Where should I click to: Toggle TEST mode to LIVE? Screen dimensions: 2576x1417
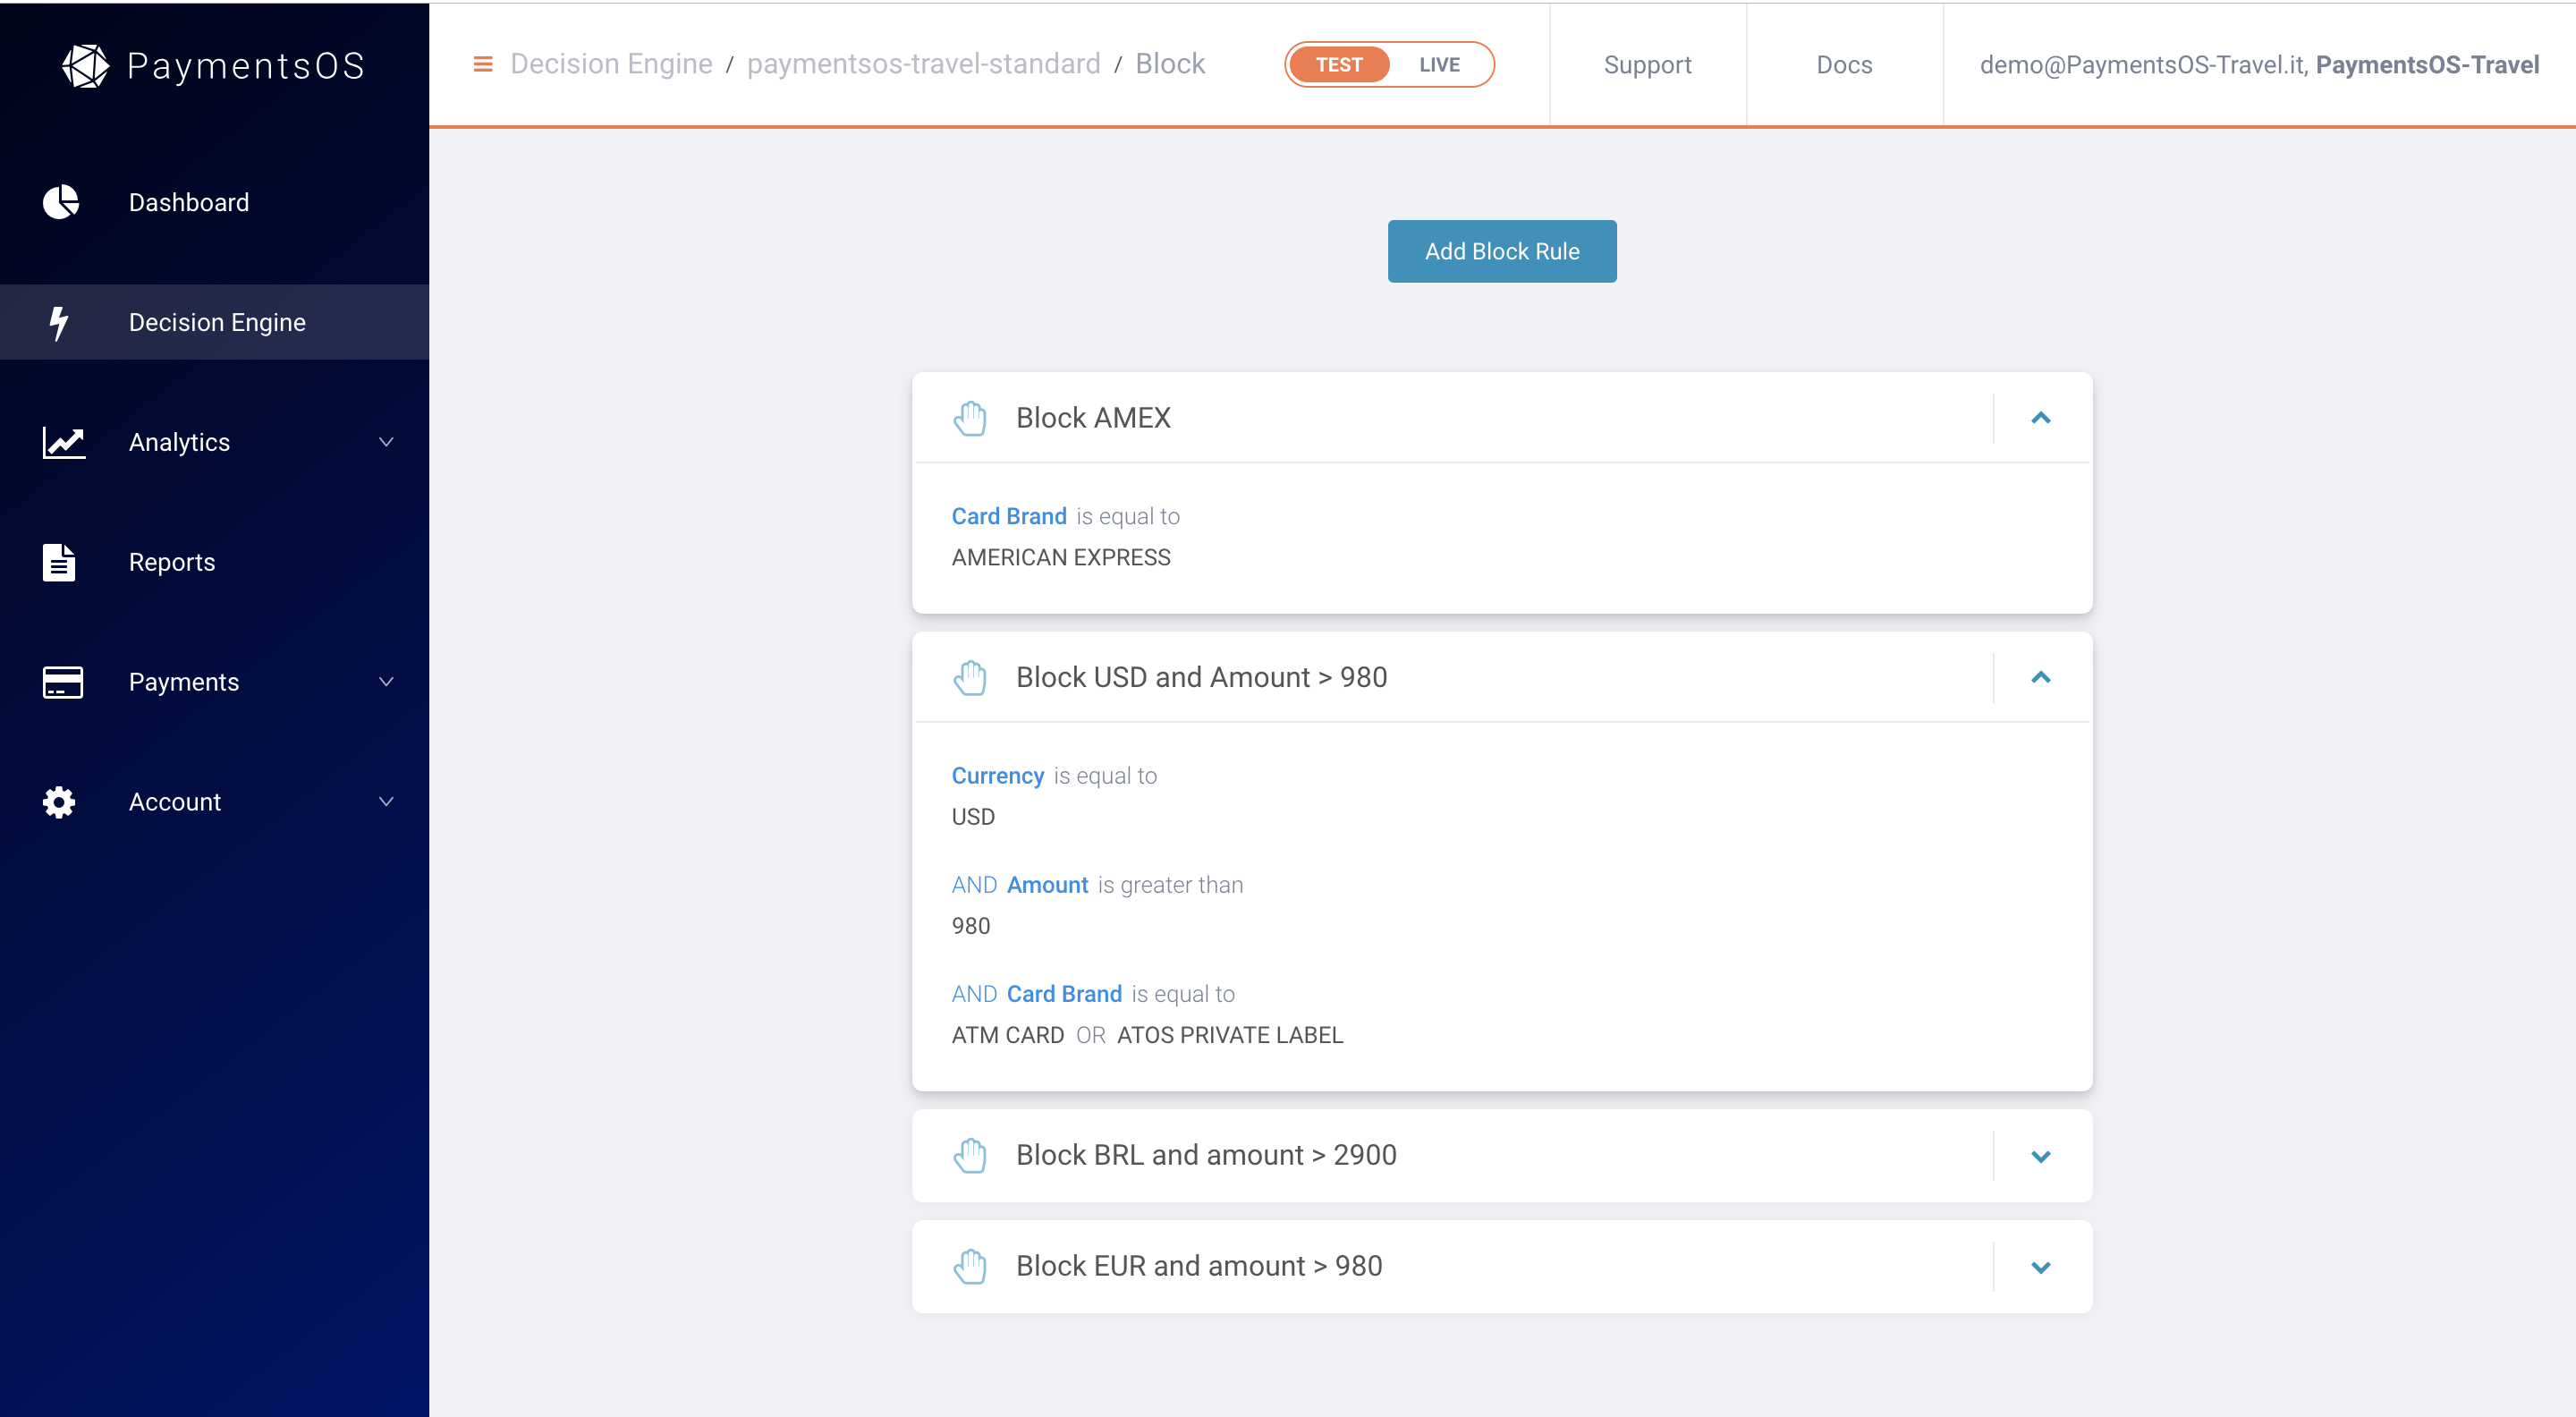click(1439, 64)
